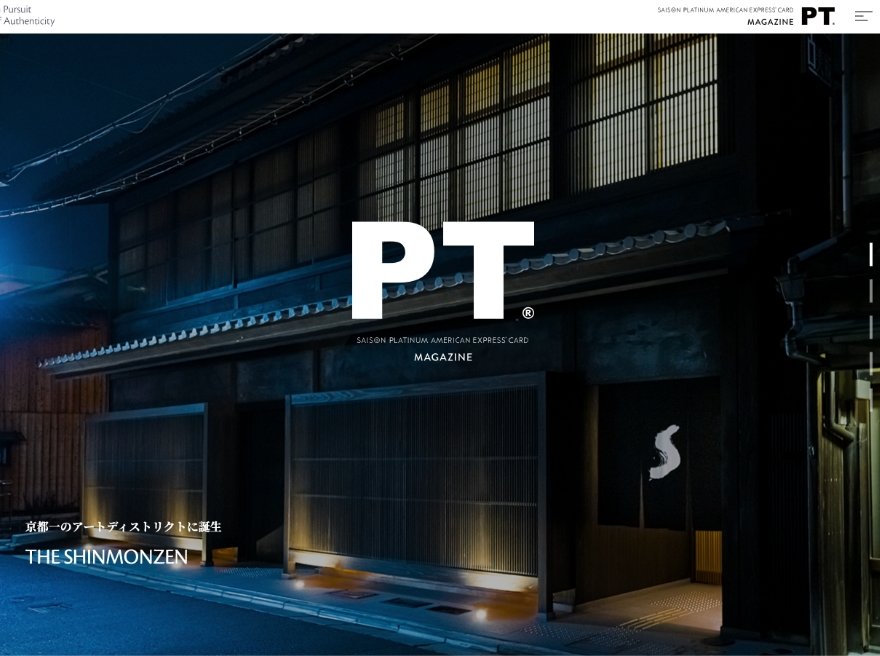Open the hamburger menu icon

click(863, 16)
